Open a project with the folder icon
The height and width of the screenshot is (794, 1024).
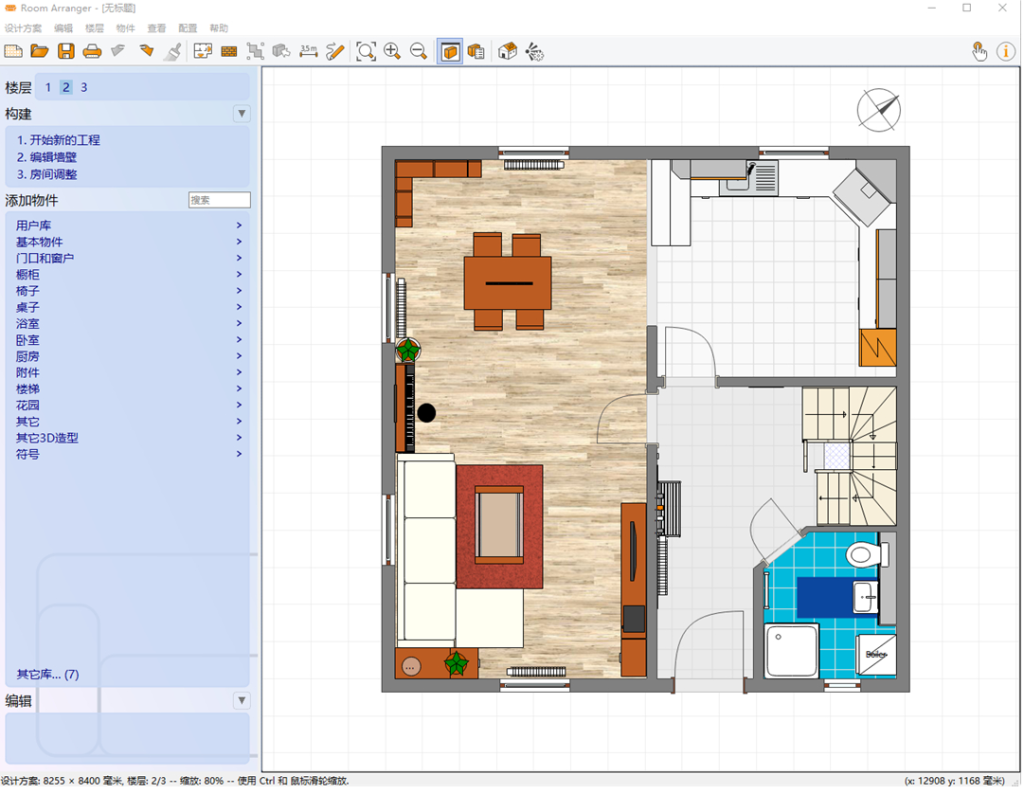tap(39, 52)
